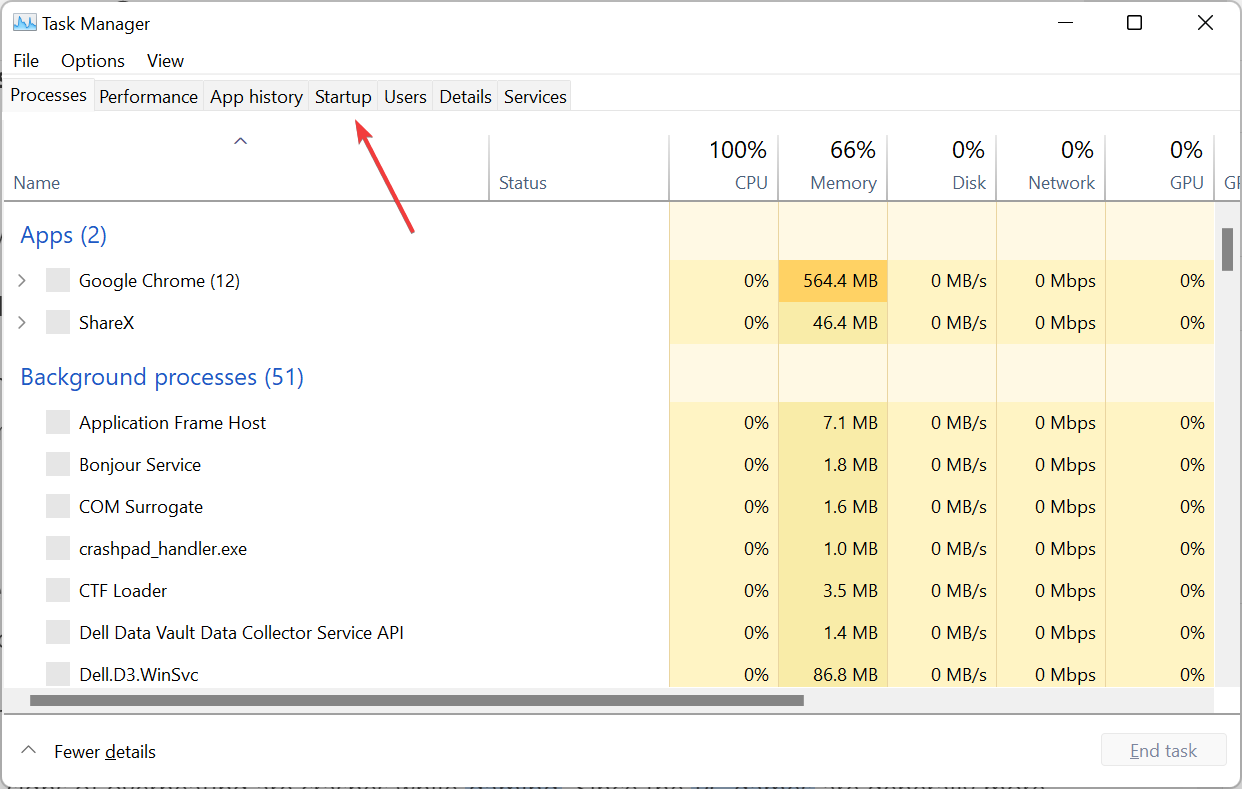Click the CTF Loader icon
The image size is (1242, 789).
click(57, 590)
